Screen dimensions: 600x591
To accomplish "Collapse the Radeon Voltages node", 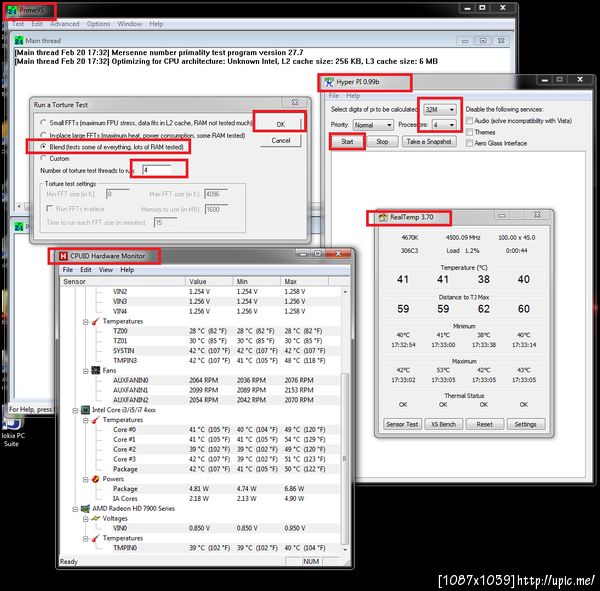I will pos(86,519).
